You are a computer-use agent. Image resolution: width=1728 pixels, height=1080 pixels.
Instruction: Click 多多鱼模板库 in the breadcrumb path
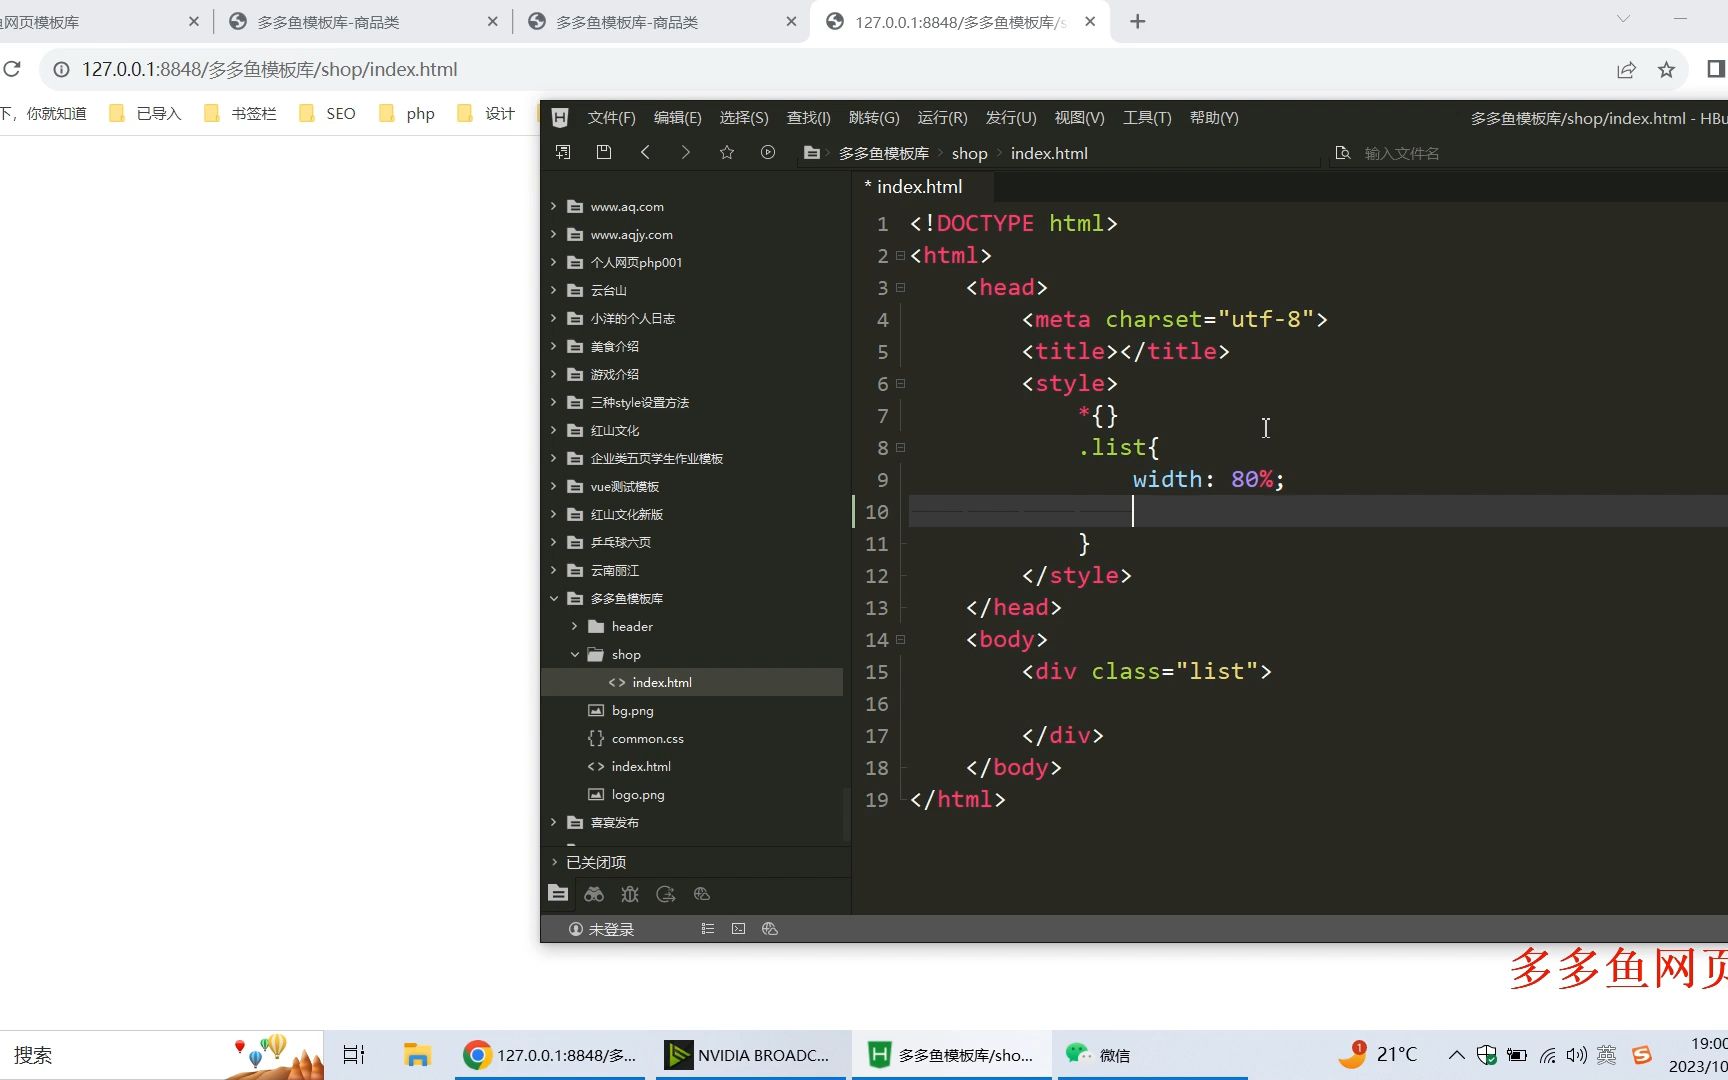pos(884,153)
